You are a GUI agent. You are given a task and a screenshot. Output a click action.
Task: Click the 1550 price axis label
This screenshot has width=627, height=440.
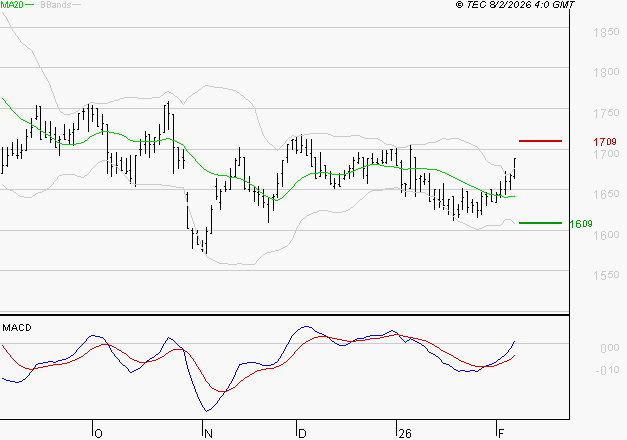(x=606, y=275)
